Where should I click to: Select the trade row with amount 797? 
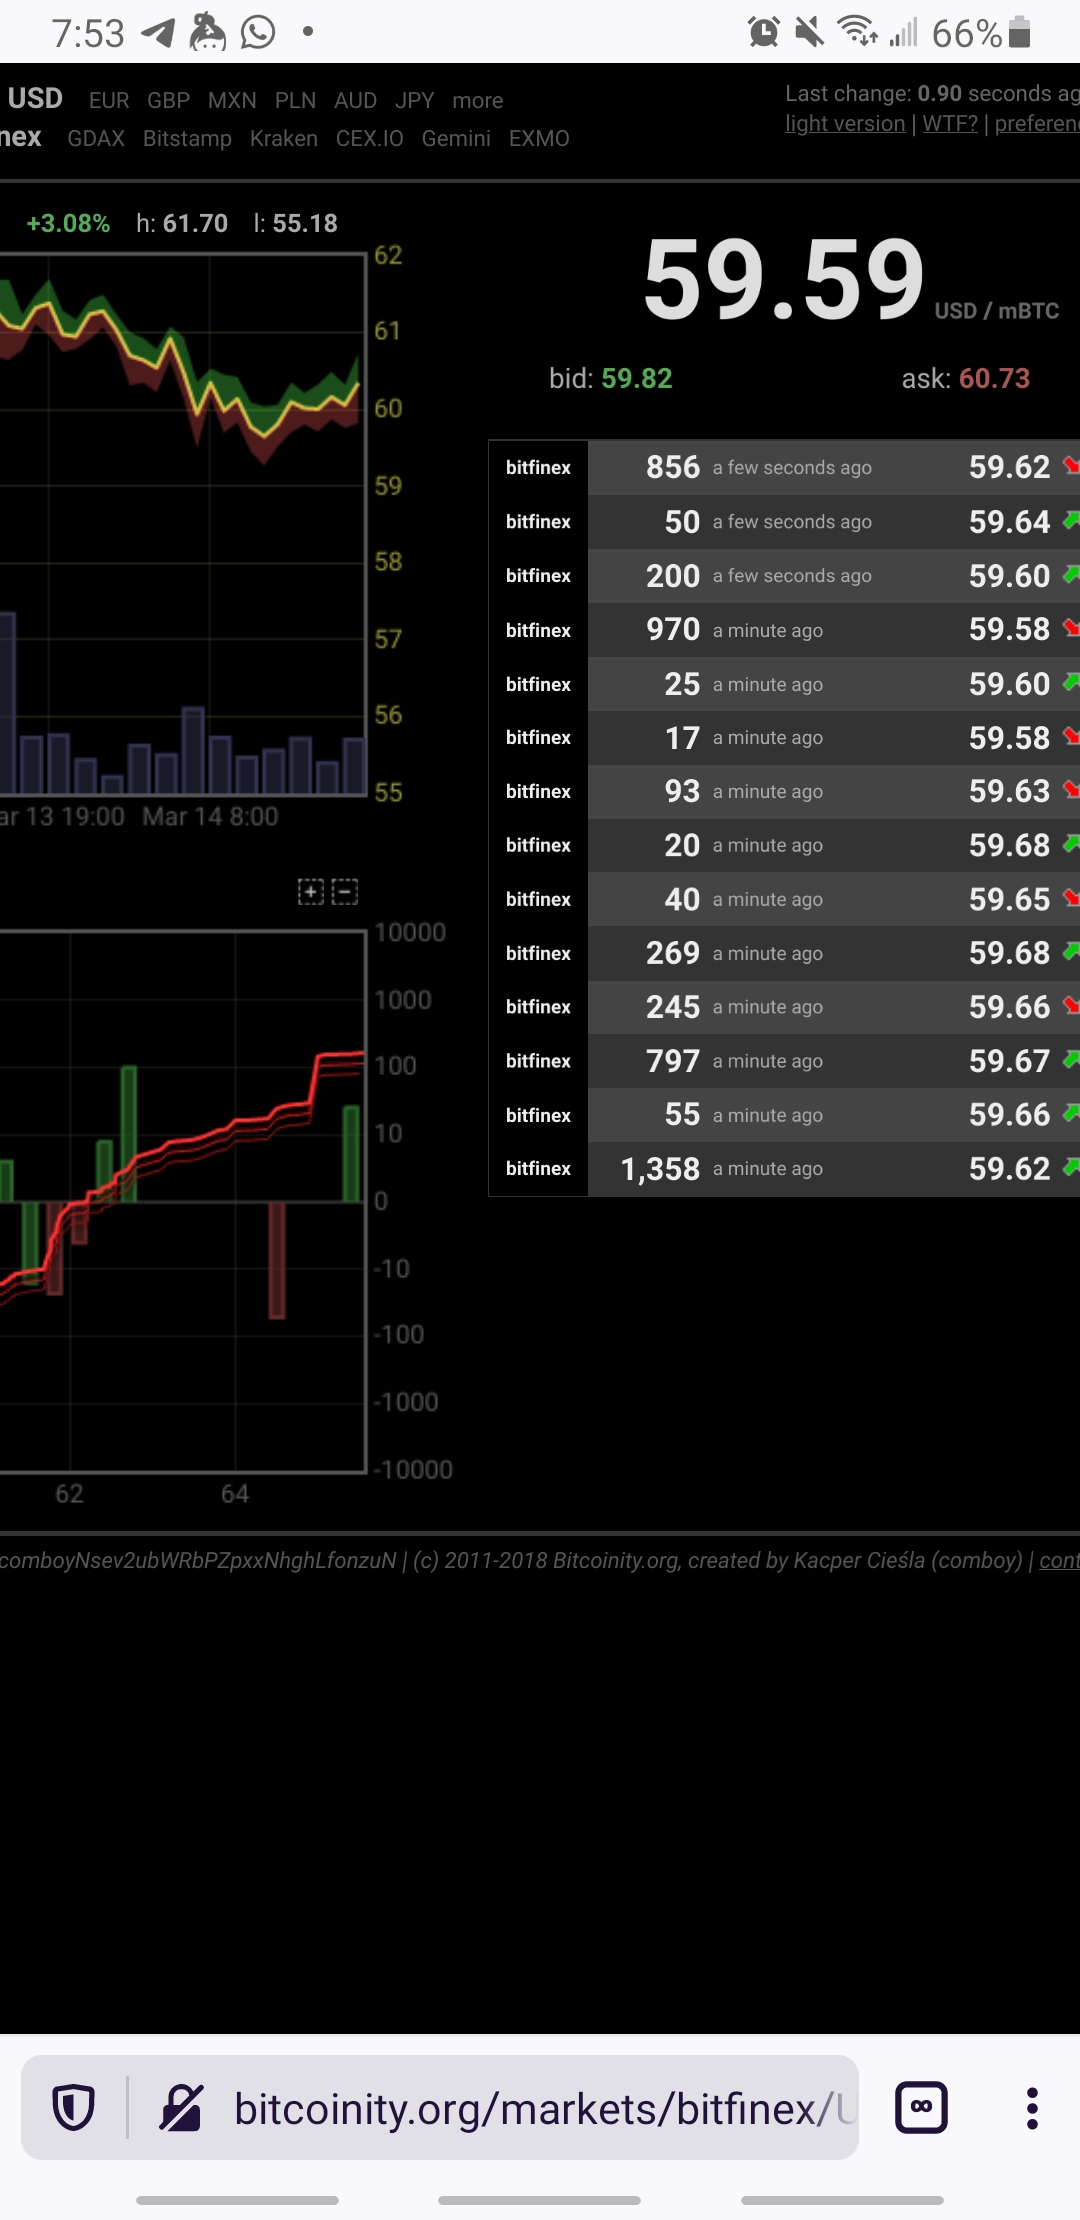[784, 1061]
